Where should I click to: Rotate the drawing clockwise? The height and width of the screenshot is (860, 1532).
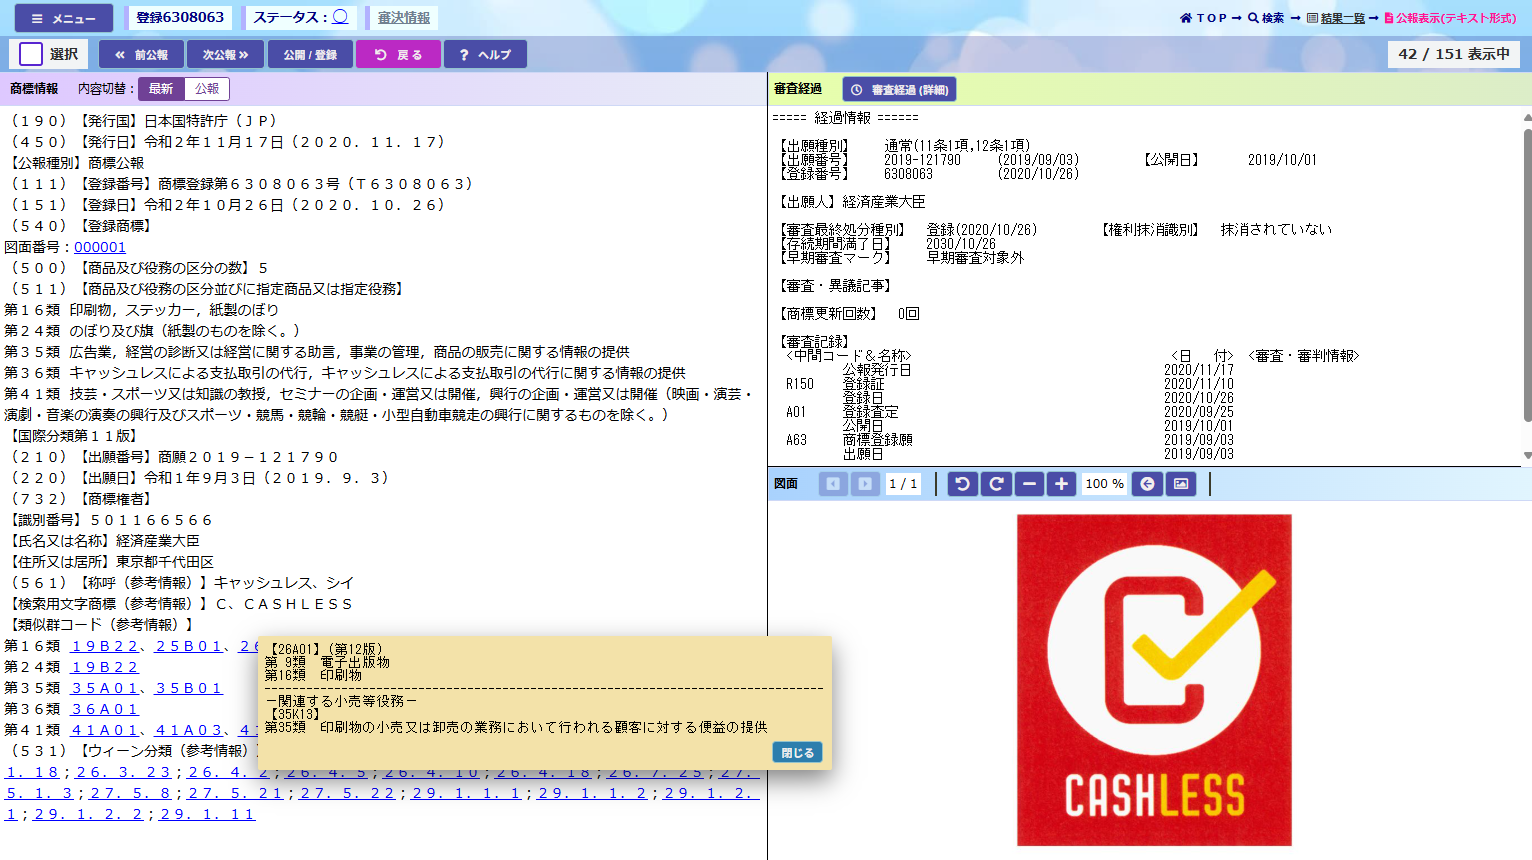pos(996,484)
